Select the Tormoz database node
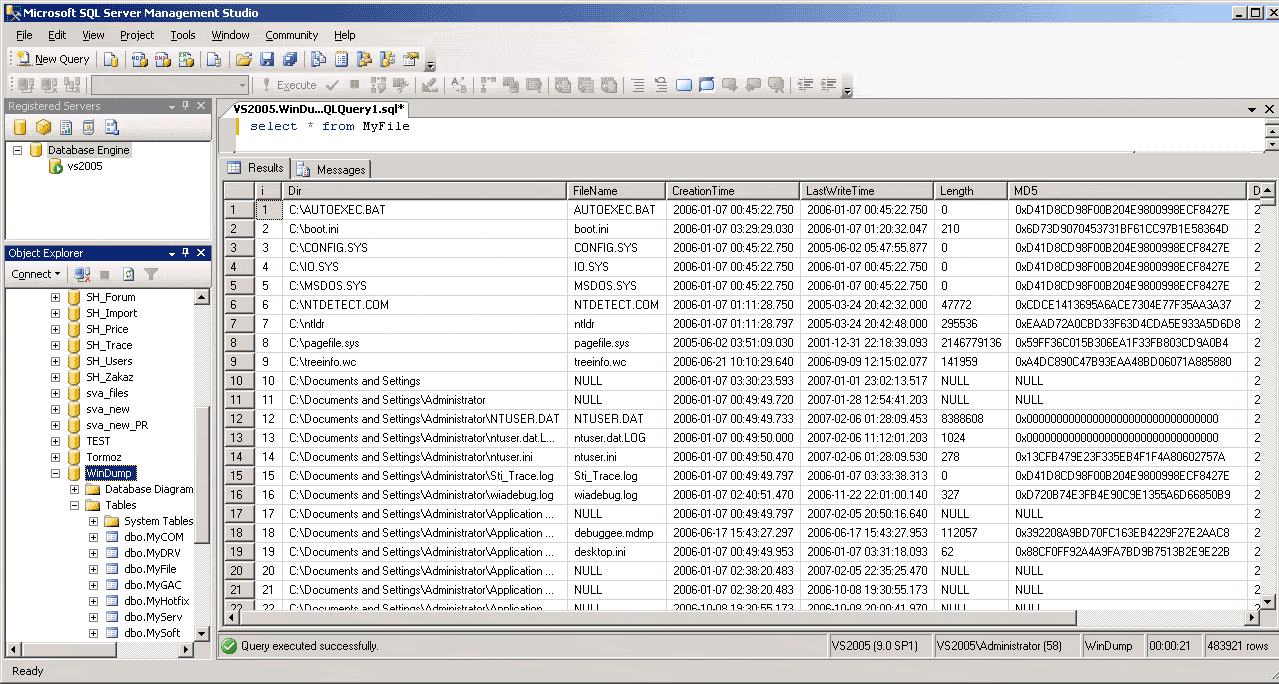Viewport: 1279px width, 684px height. pos(103,457)
